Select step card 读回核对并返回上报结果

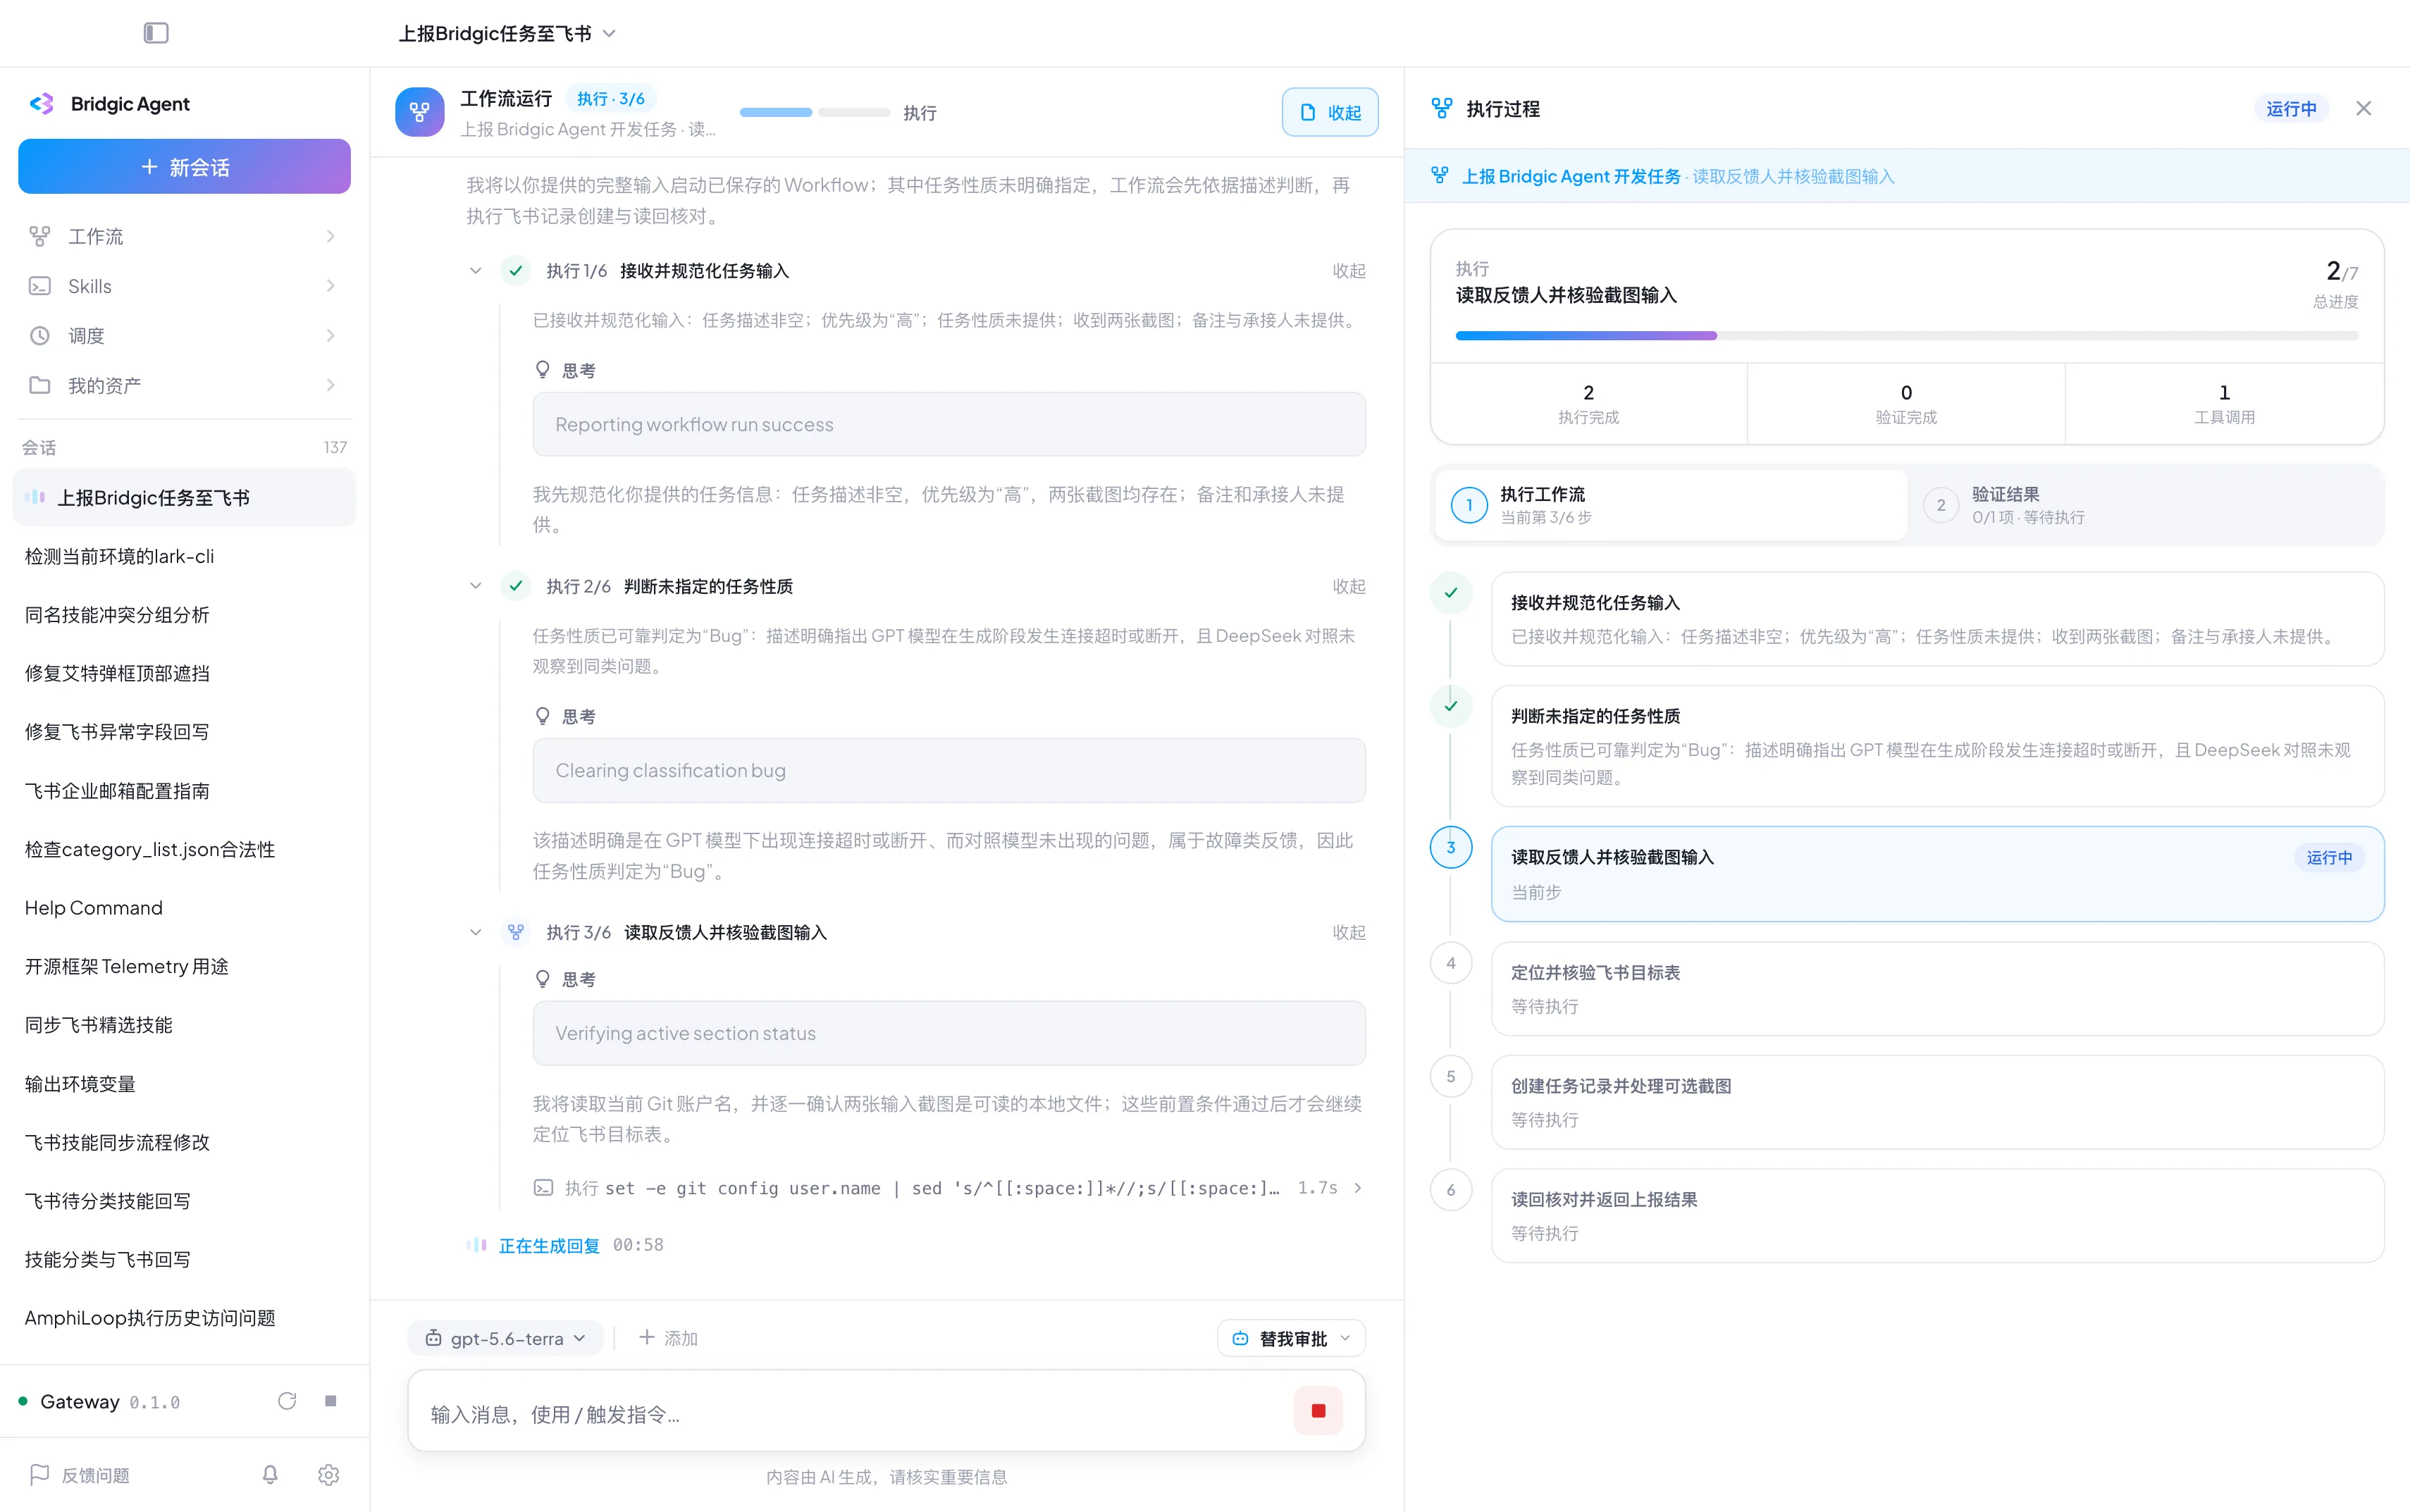pos(1937,1216)
